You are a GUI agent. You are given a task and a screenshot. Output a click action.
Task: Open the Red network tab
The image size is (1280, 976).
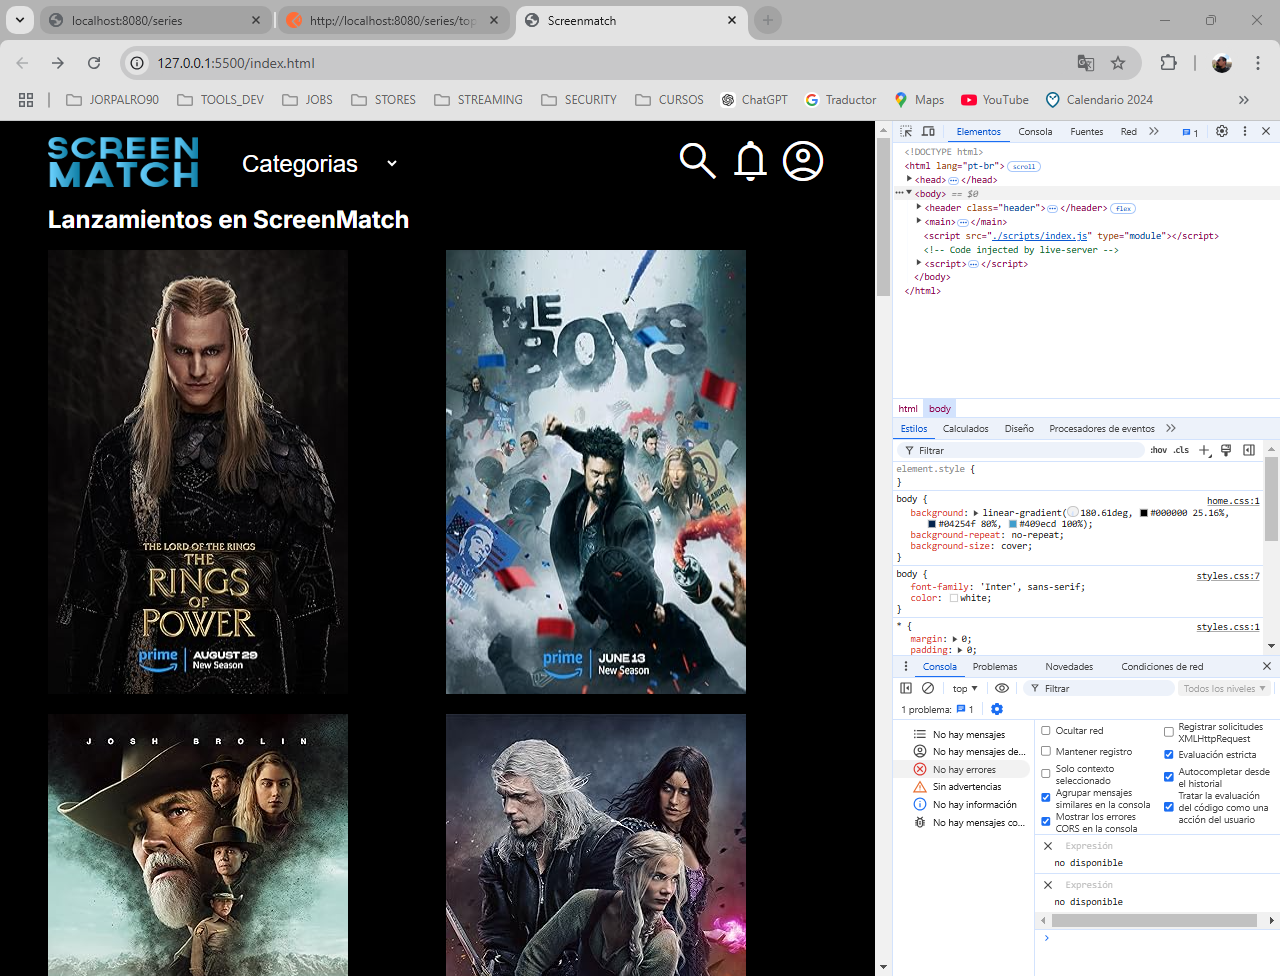coord(1128,132)
